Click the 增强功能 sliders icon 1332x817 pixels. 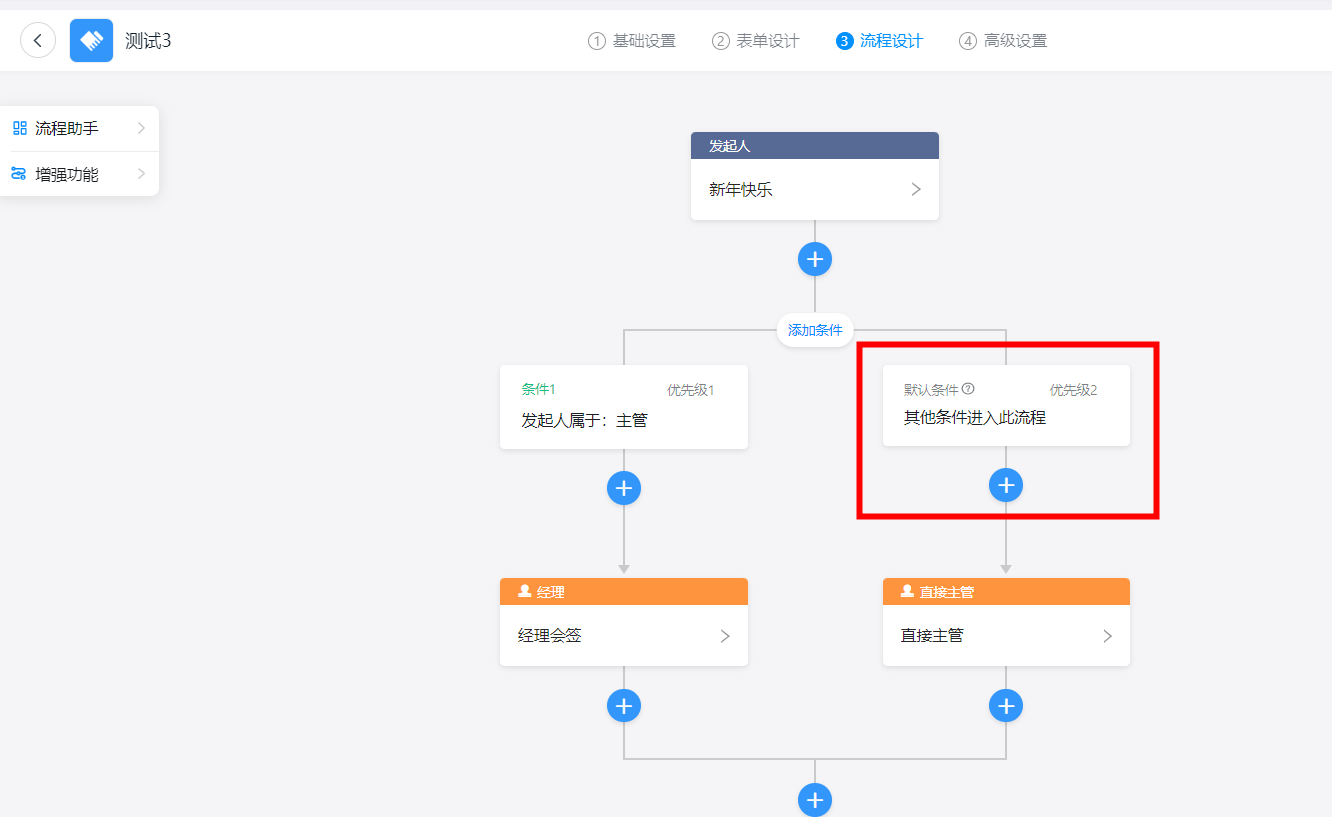pos(19,174)
